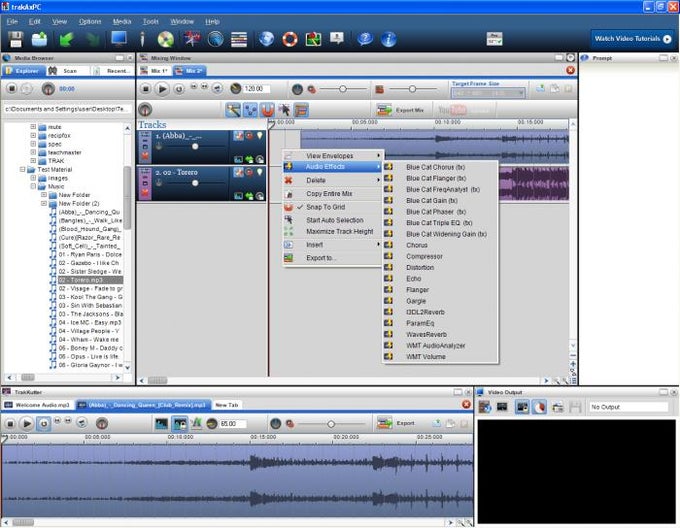This screenshot has height=528, width=680.
Task: Apply the Compressor audio effect
Action: (440, 257)
